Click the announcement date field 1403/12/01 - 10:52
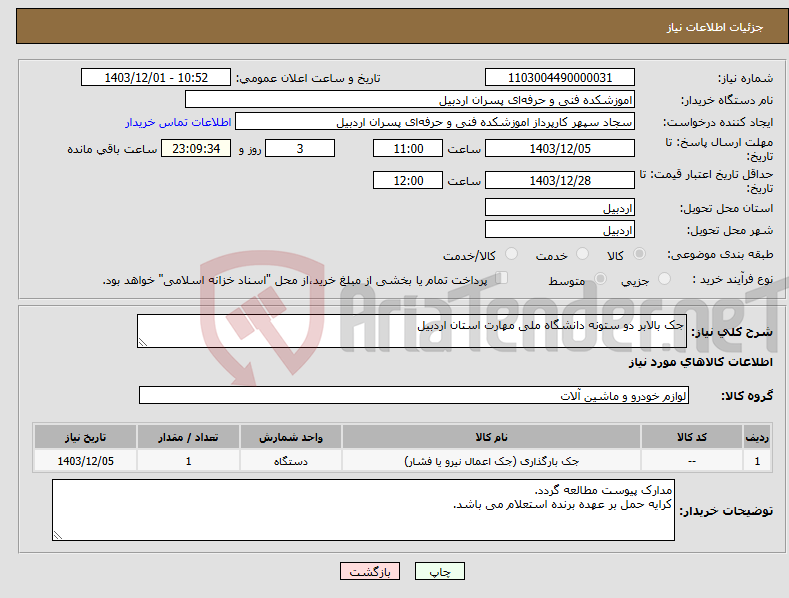Image resolution: width=789 pixels, height=598 pixels. click(156, 78)
